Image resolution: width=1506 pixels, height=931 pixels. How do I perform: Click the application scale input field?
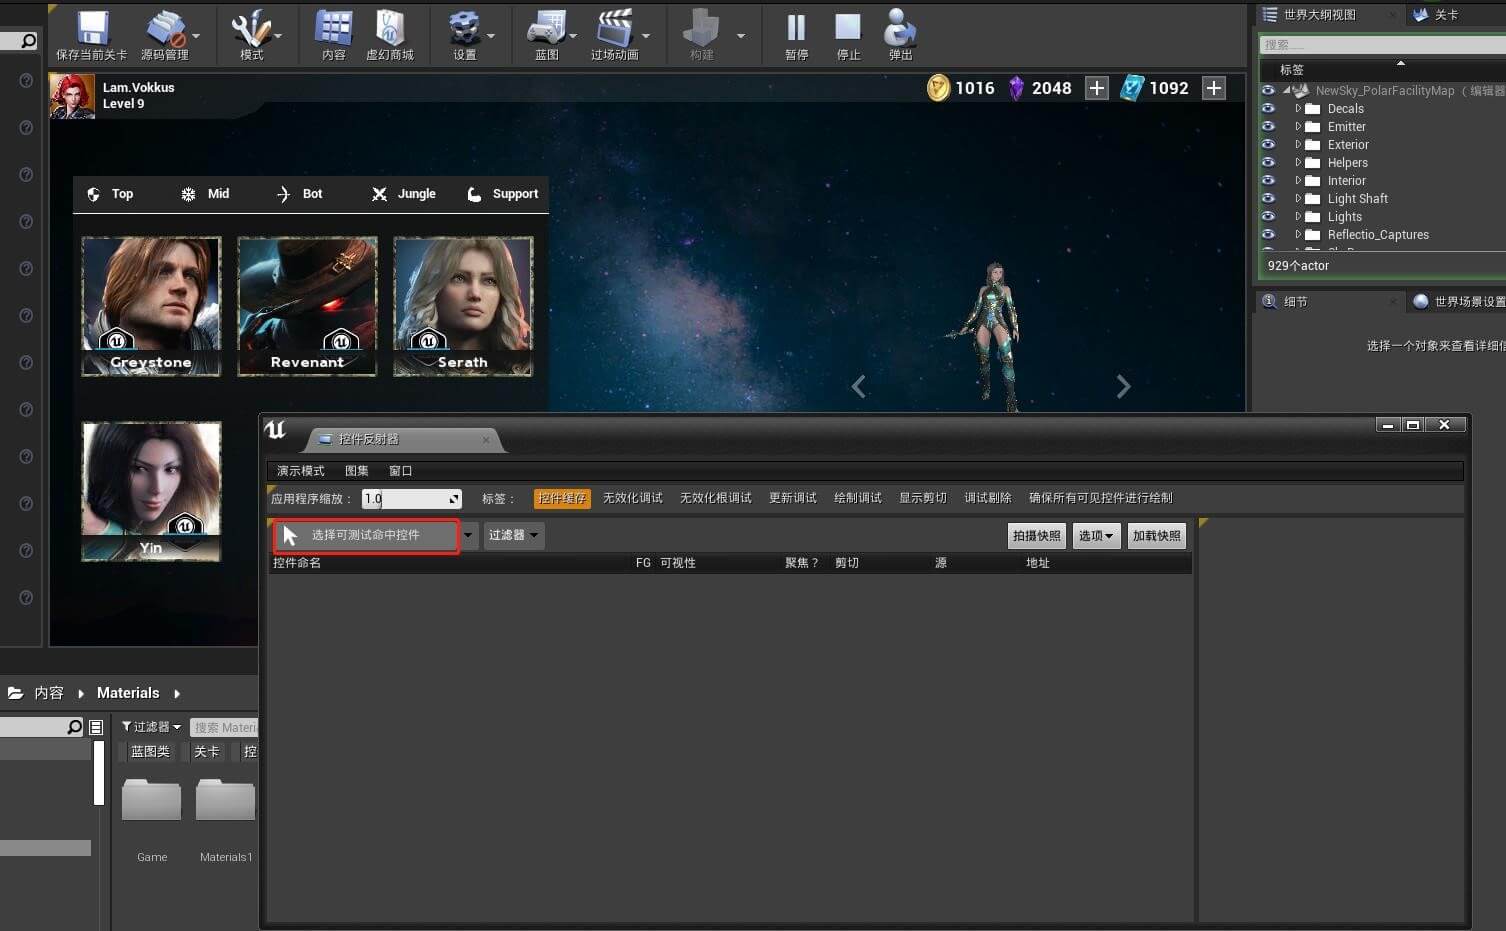(x=411, y=498)
